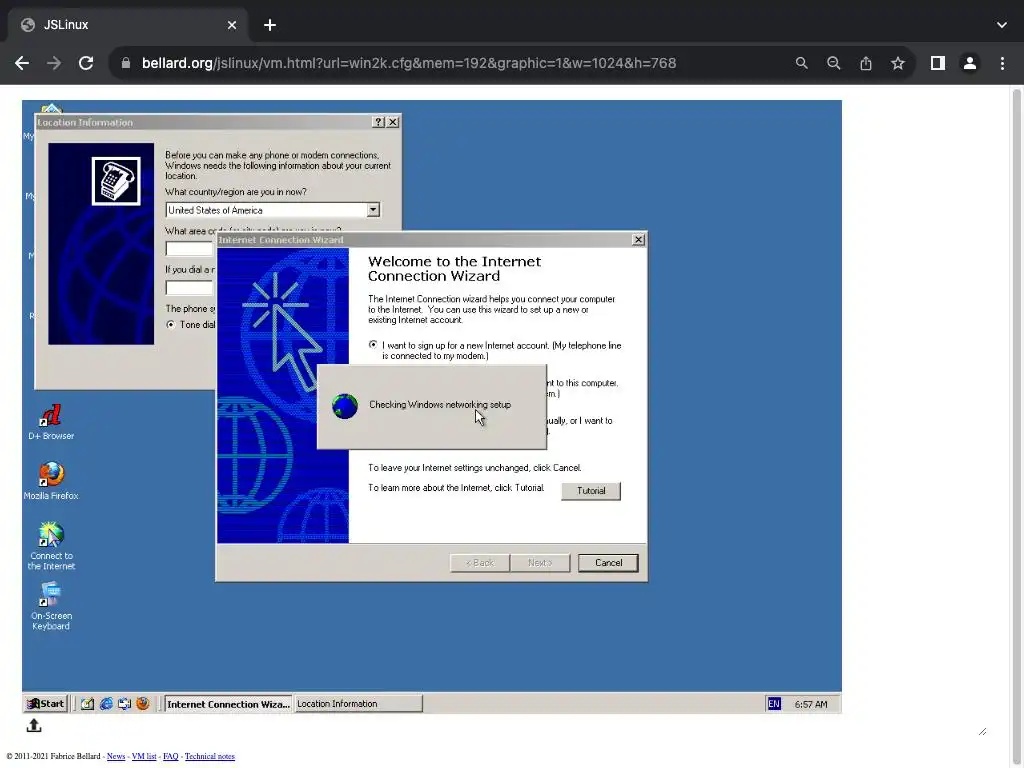
Task: Click Show Desktop quick launch icon
Action: pos(87,703)
